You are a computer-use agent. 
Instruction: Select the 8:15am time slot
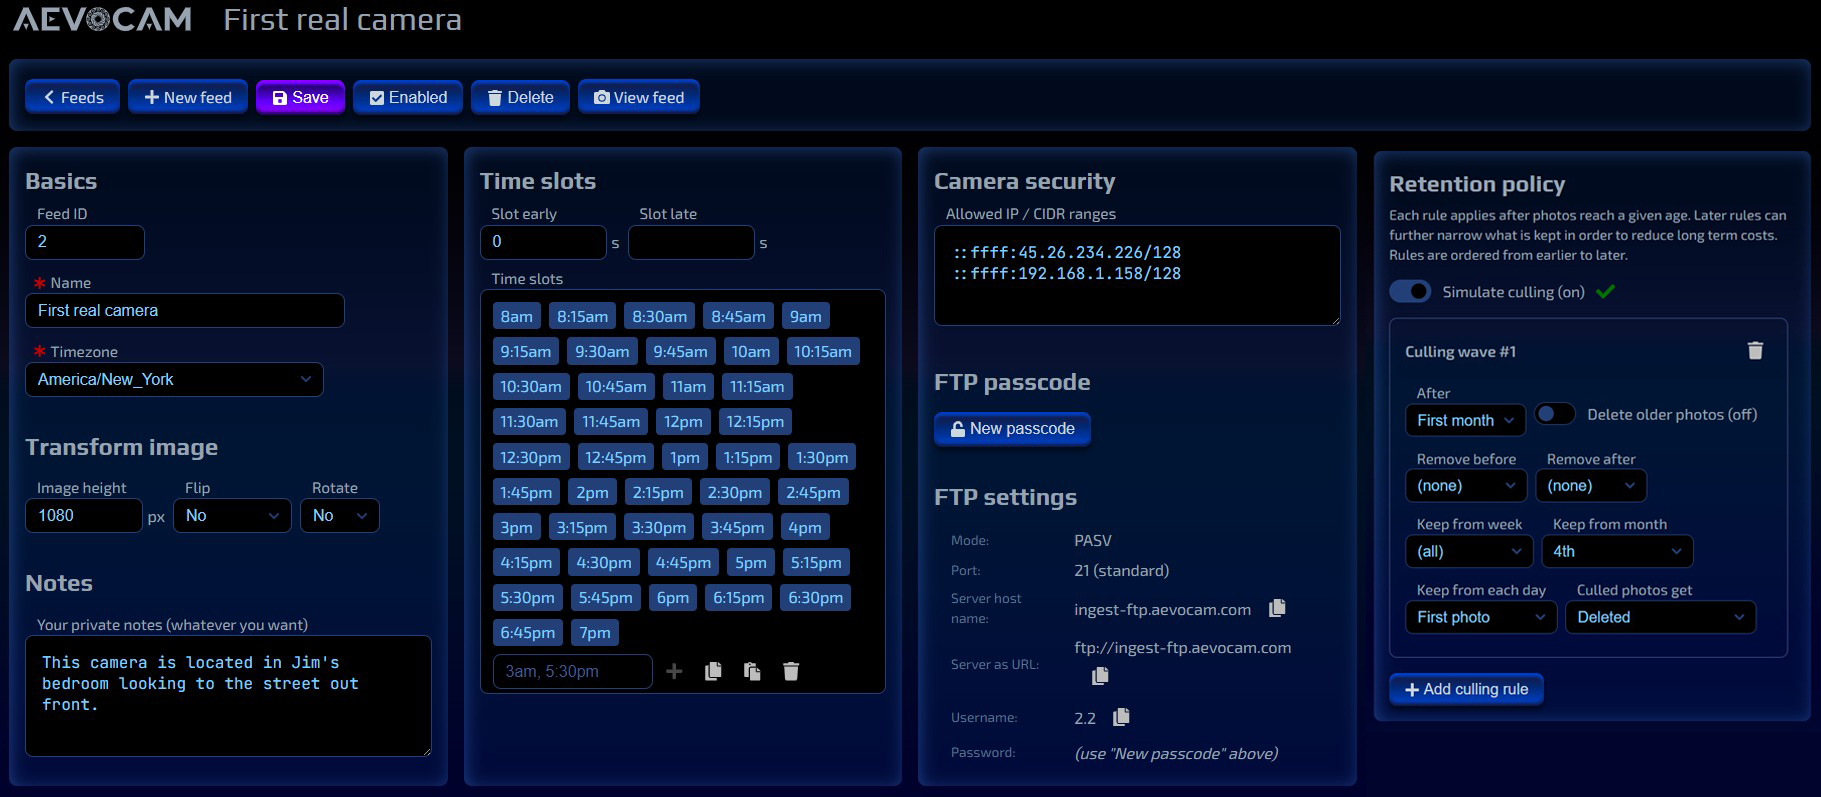click(582, 316)
